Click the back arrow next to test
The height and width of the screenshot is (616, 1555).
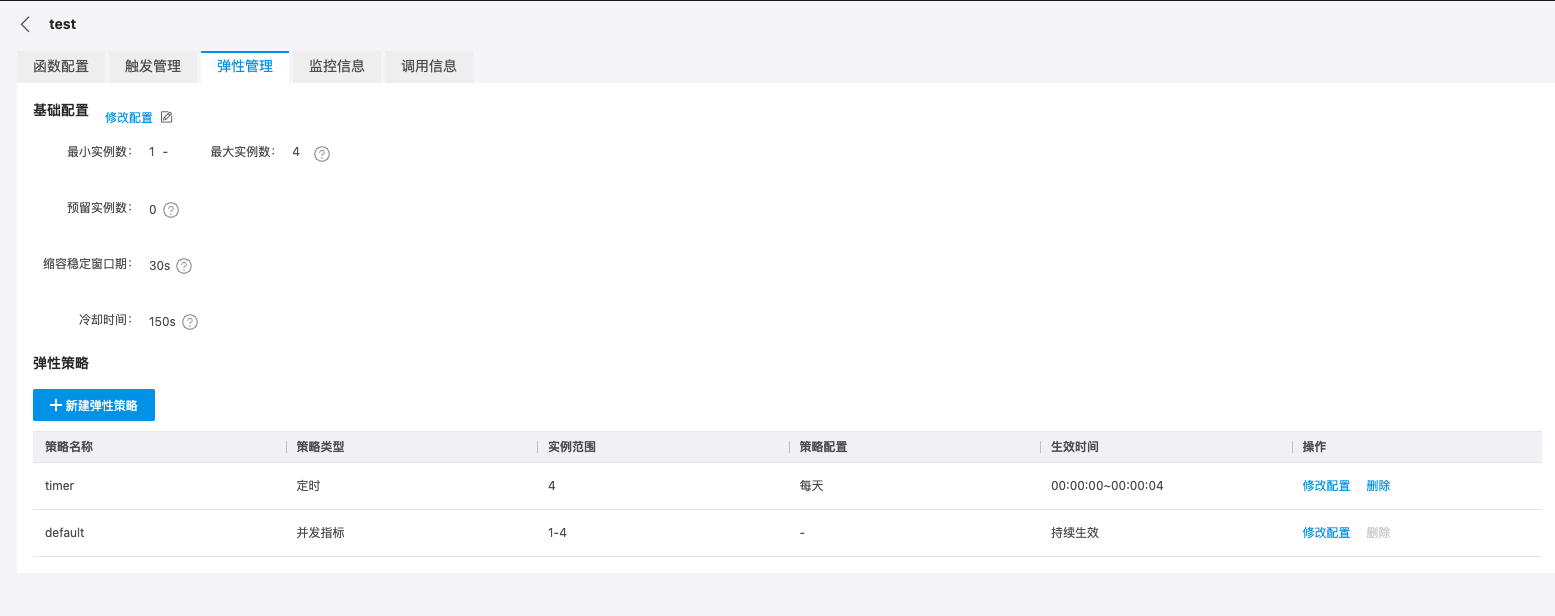[x=26, y=24]
